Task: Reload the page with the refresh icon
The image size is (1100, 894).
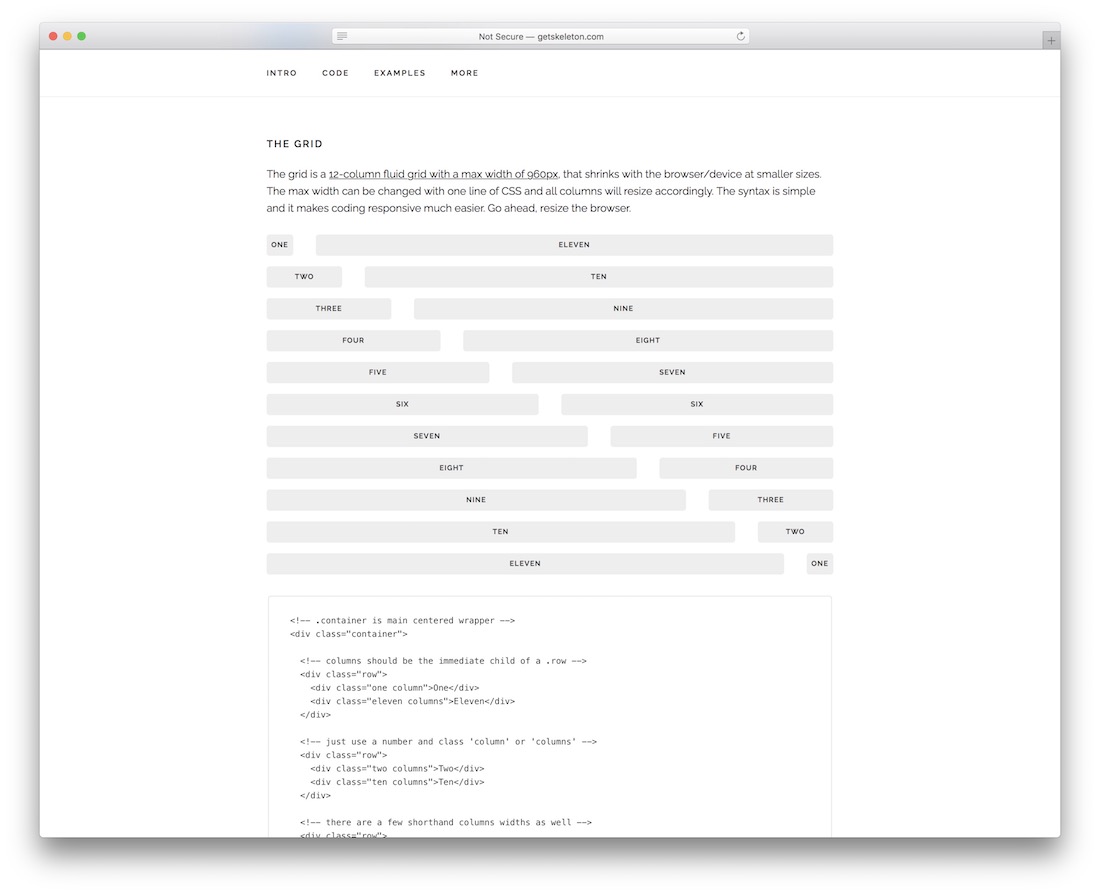Action: point(740,36)
